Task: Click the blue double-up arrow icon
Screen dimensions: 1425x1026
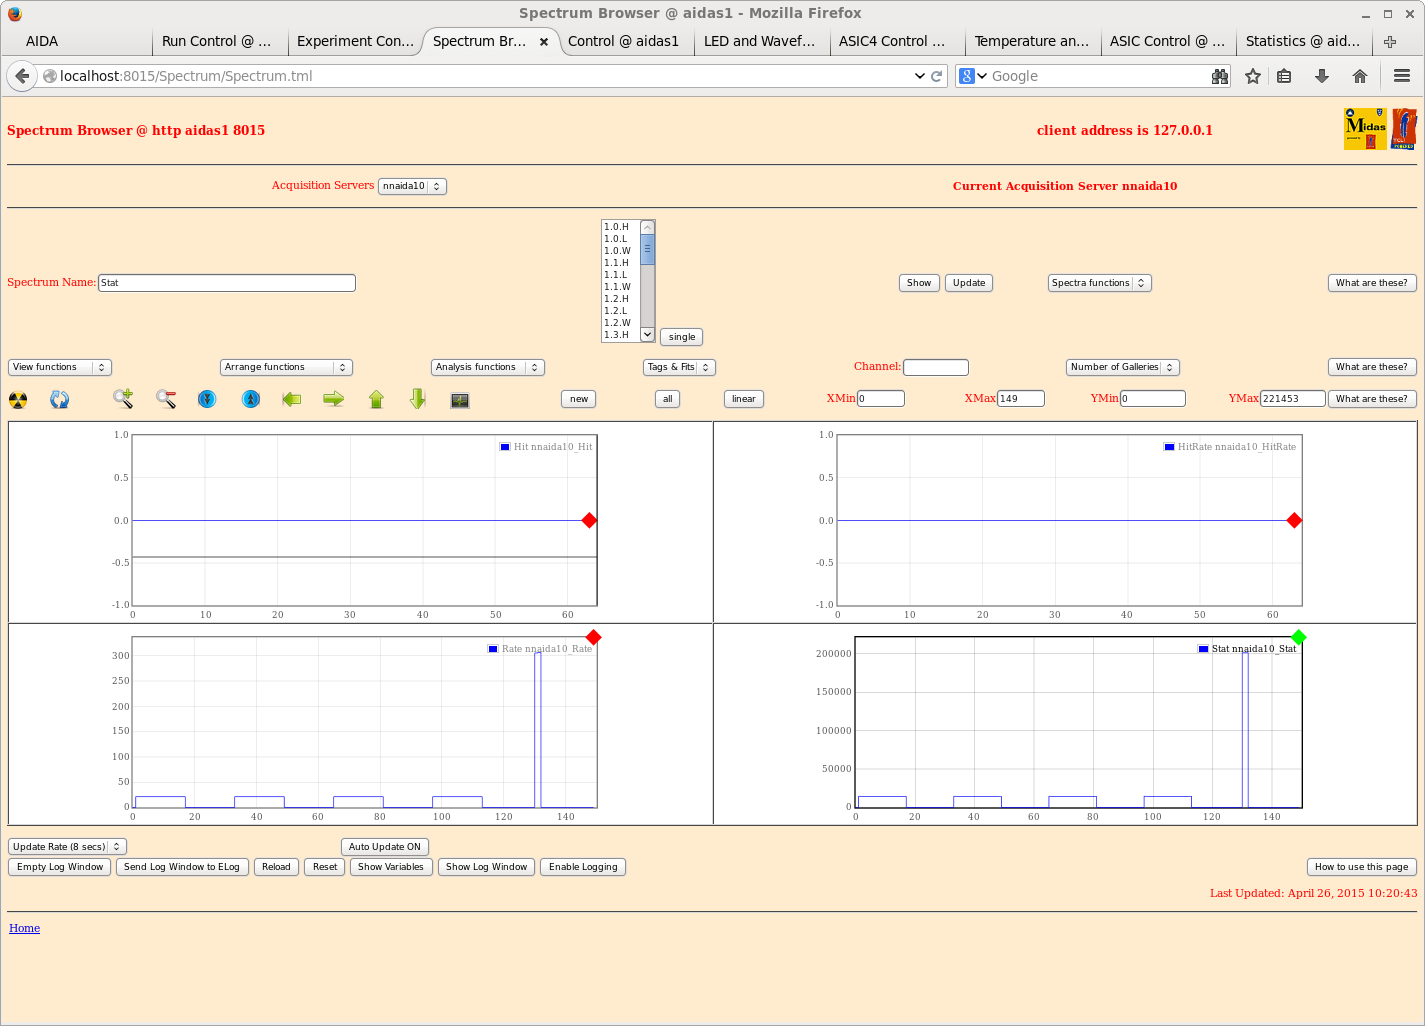Action: tap(251, 399)
